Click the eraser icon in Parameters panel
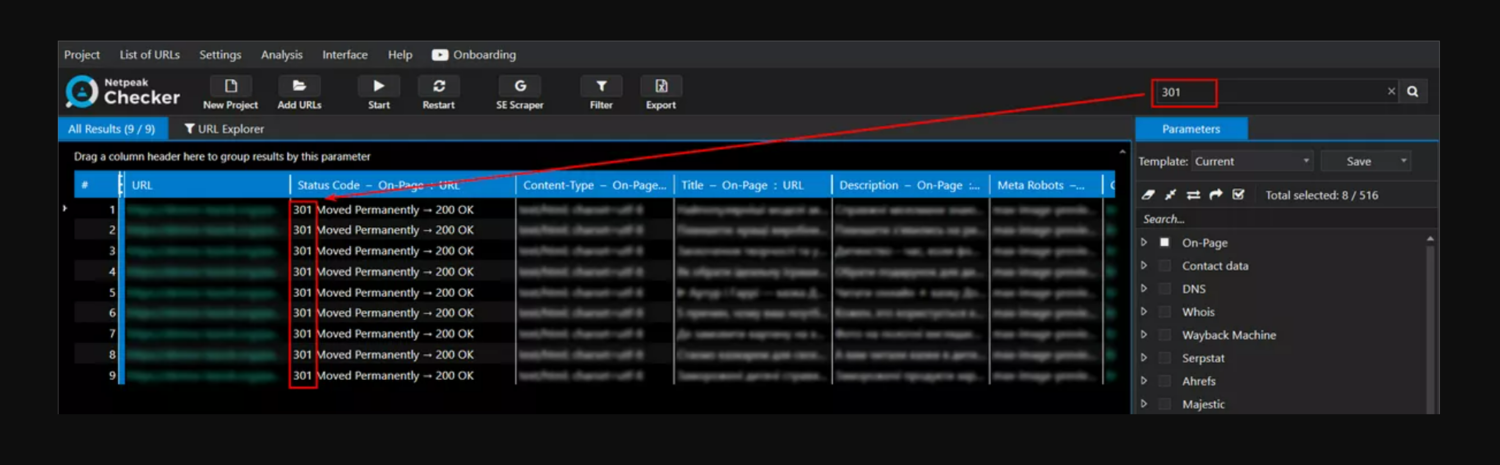This screenshot has height=465, width=1500. click(x=1148, y=195)
